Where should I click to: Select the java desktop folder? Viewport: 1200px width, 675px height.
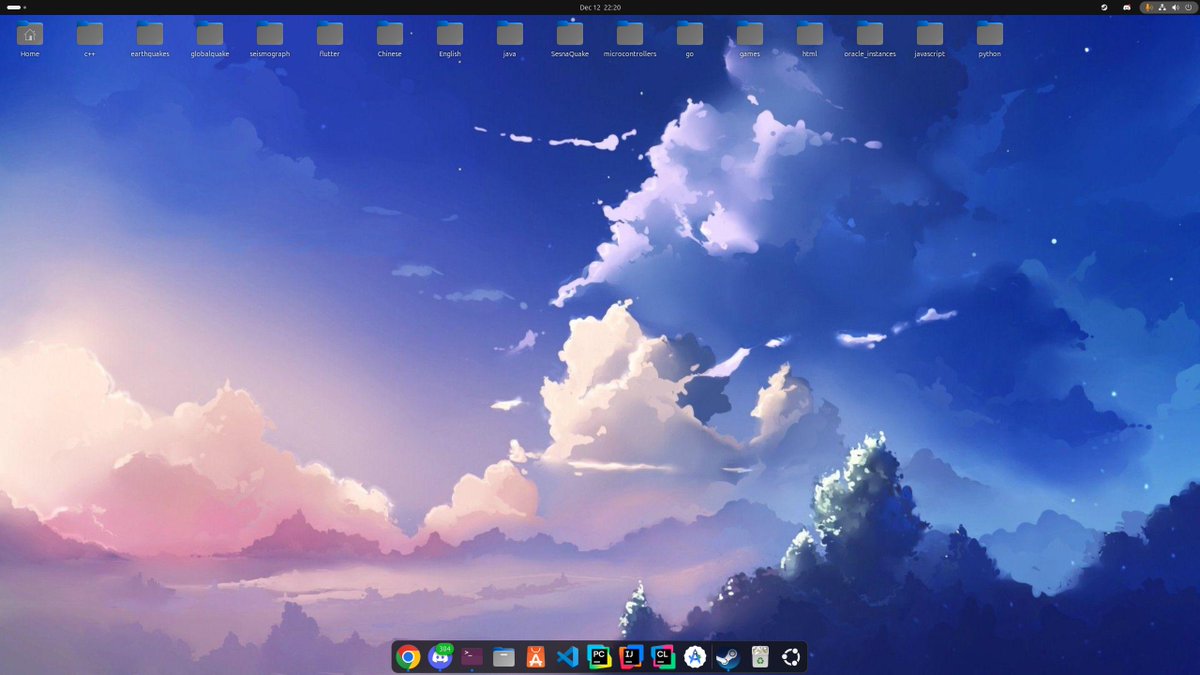pos(510,38)
